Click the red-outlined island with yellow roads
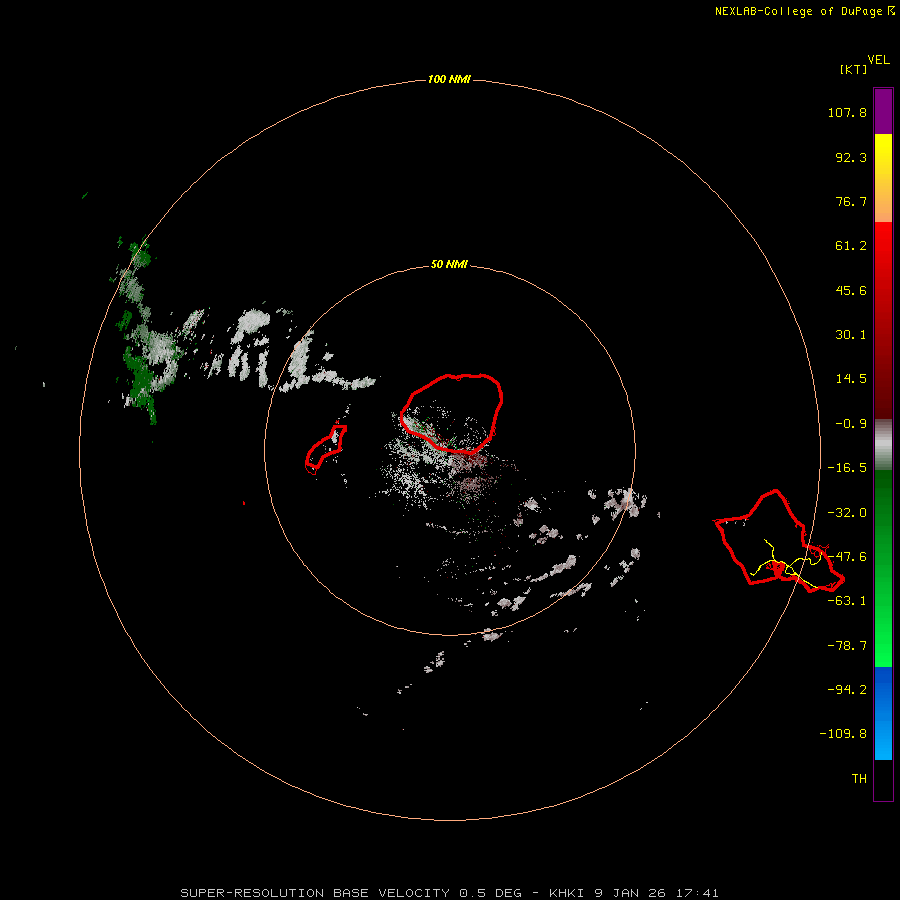 (x=778, y=541)
